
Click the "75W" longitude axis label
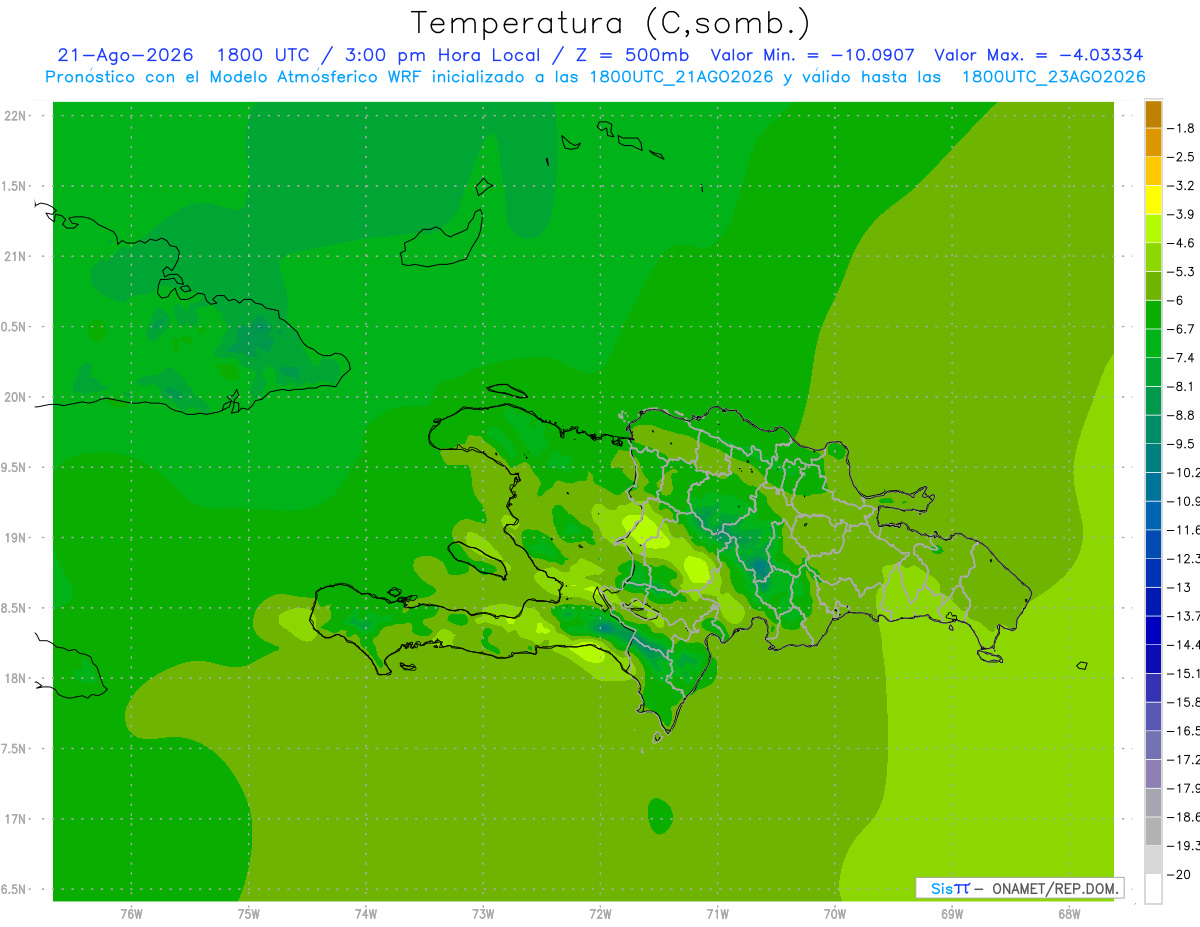[x=249, y=913]
